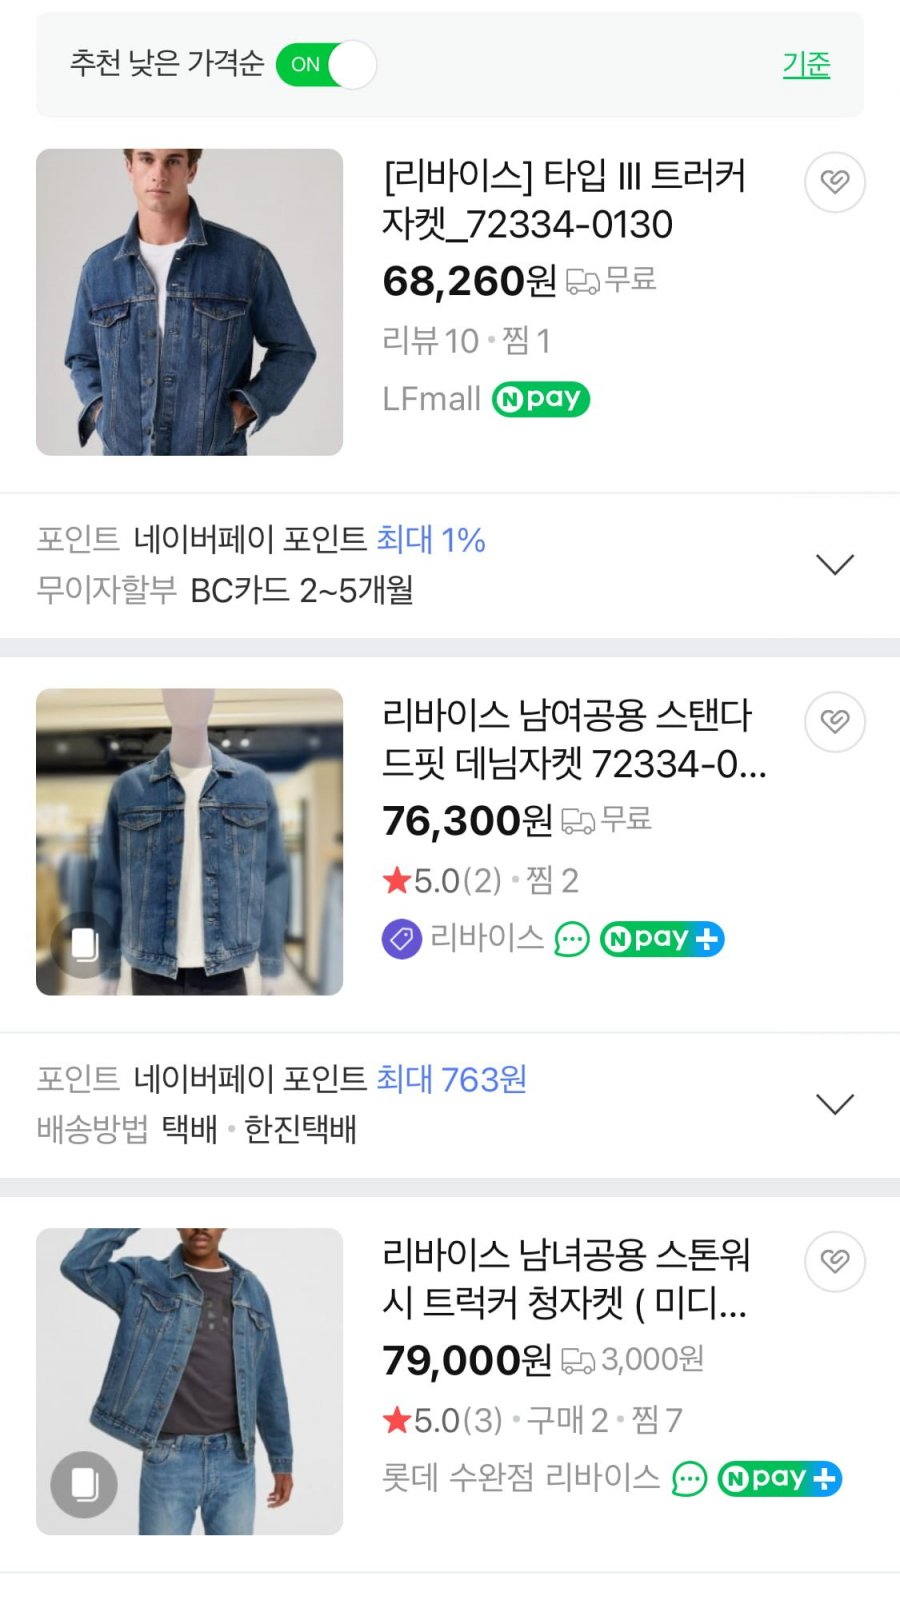Tap the purple brand store tag icon
This screenshot has height=1600, width=900.
coord(402,939)
